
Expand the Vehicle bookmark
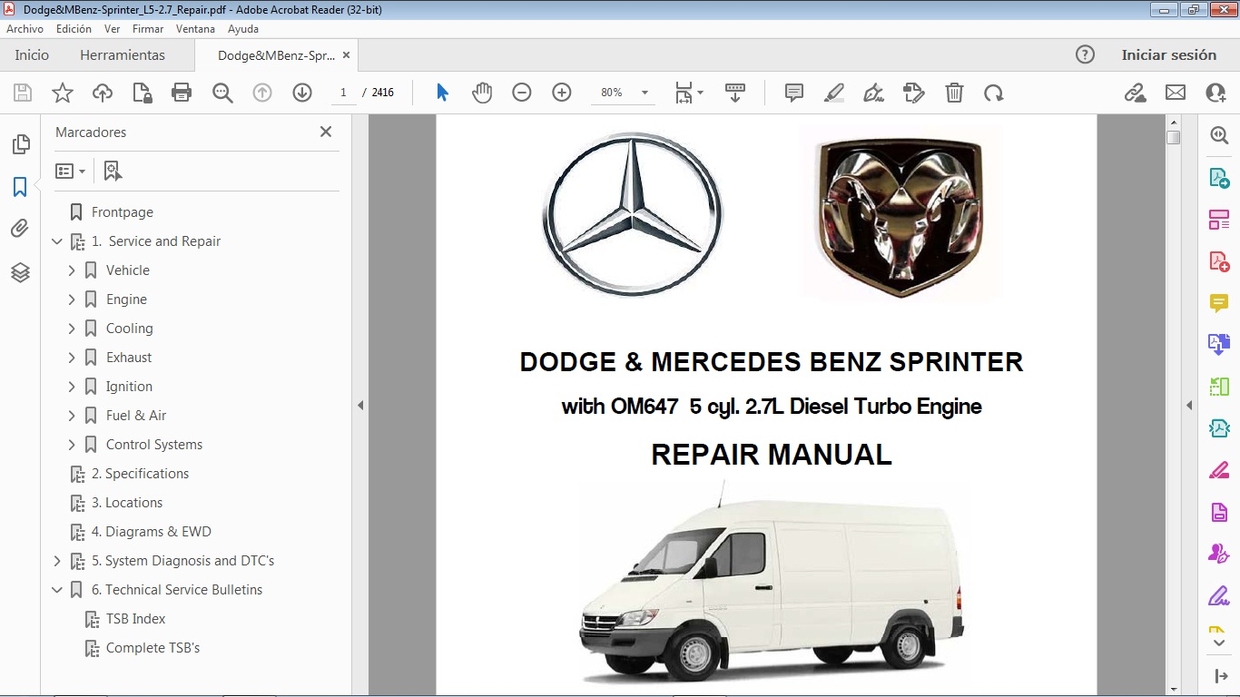71,270
